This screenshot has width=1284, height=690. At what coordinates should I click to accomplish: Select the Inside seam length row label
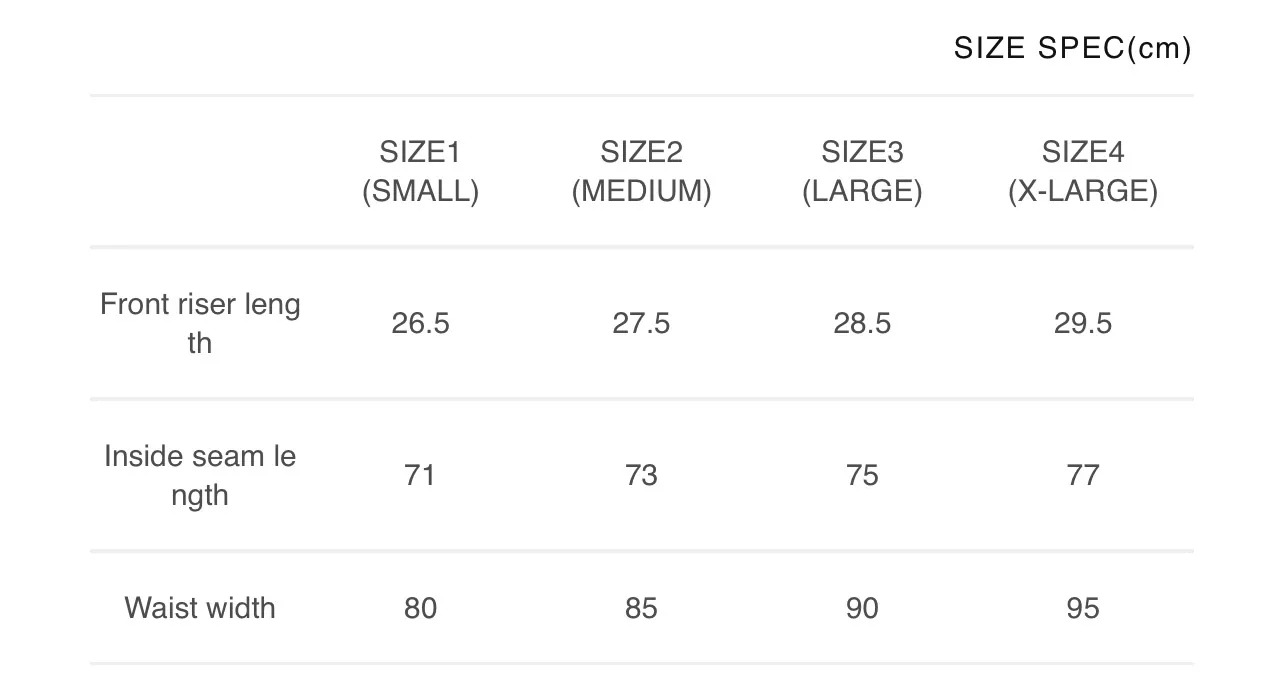click(x=200, y=475)
